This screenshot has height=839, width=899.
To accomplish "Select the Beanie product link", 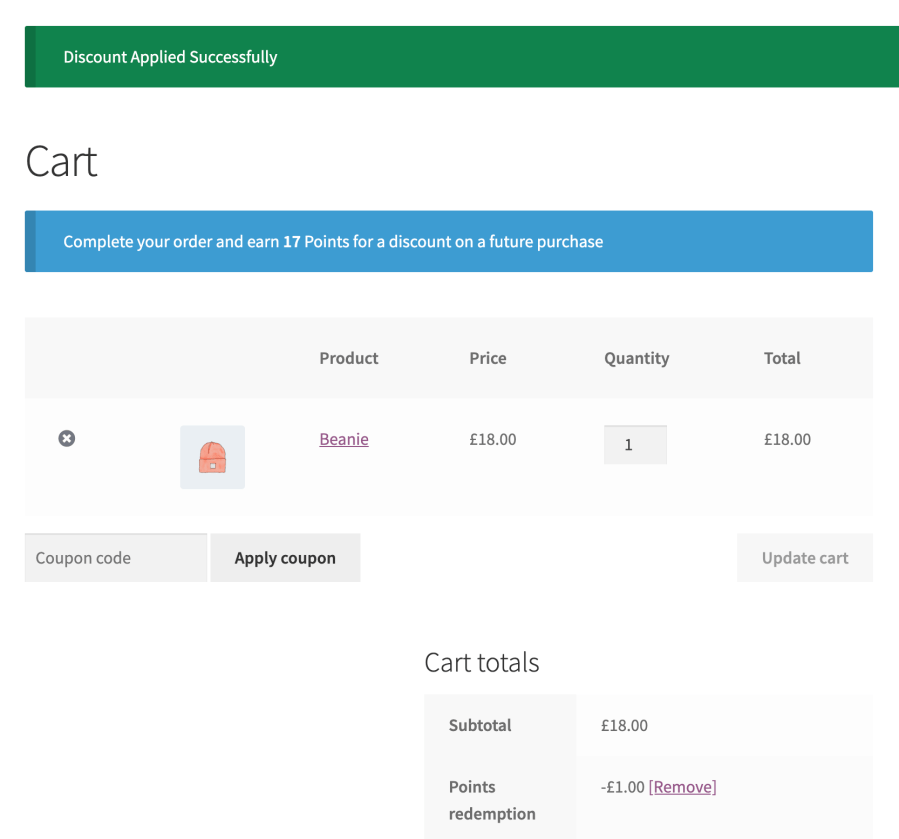I will (x=343, y=439).
